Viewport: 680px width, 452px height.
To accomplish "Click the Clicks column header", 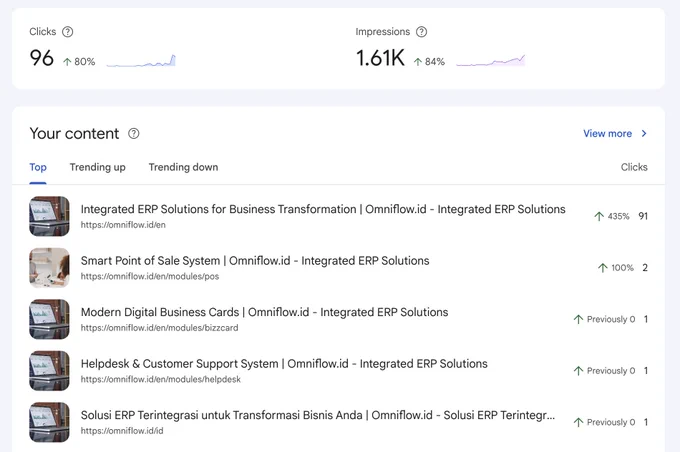I will pos(634,167).
